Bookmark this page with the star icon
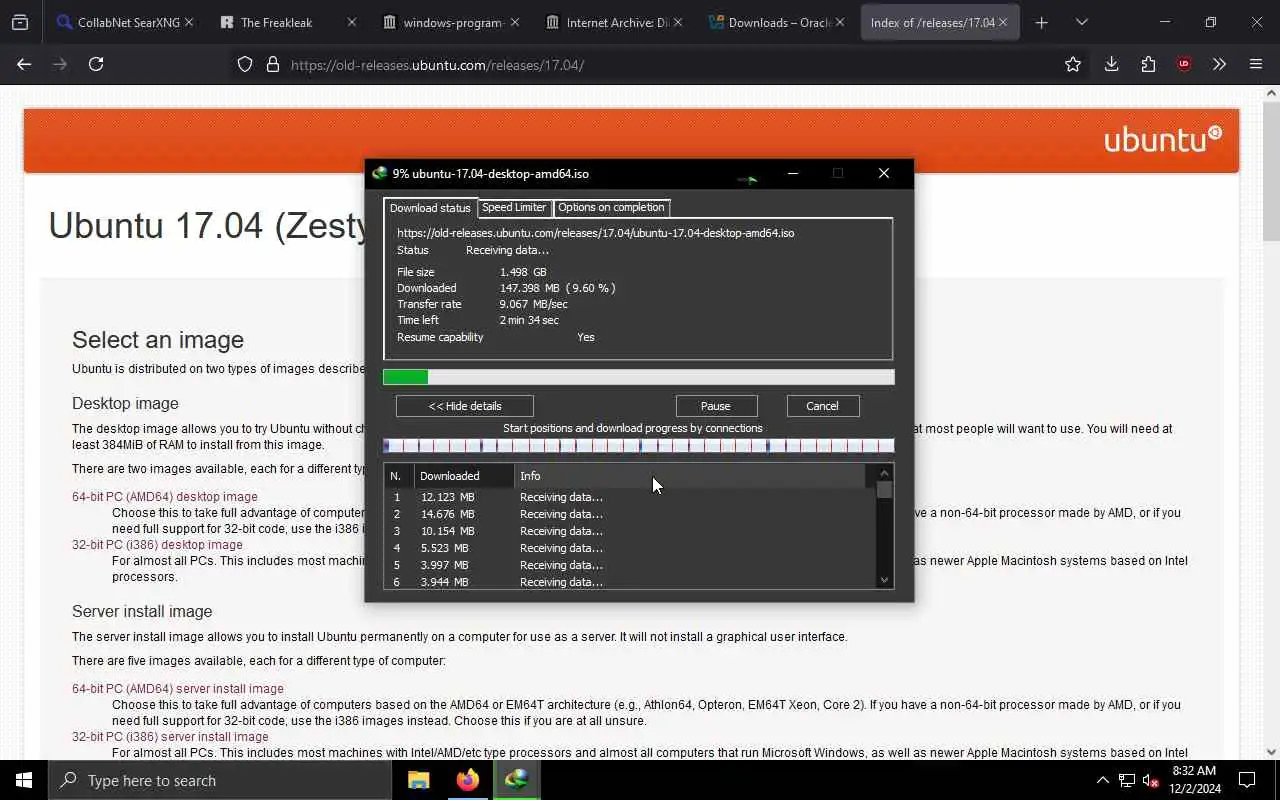This screenshot has width=1280, height=800. [1073, 64]
